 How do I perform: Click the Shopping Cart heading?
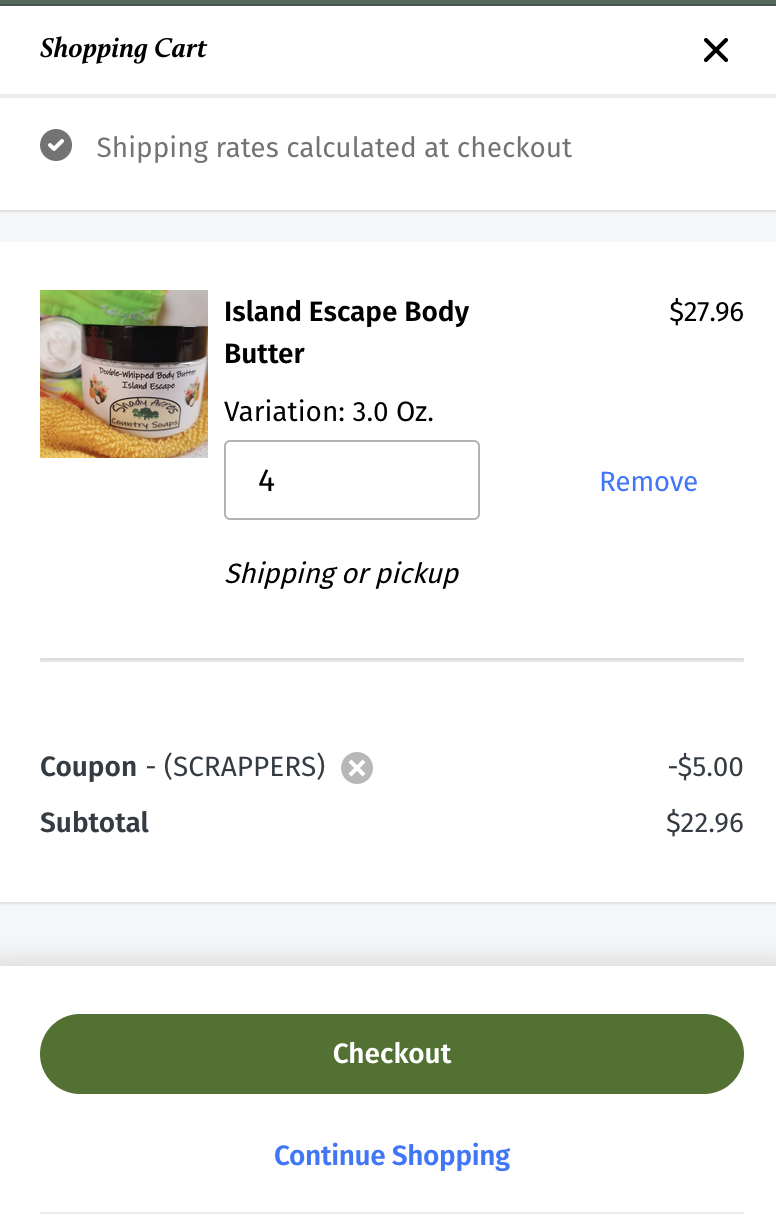tap(123, 49)
